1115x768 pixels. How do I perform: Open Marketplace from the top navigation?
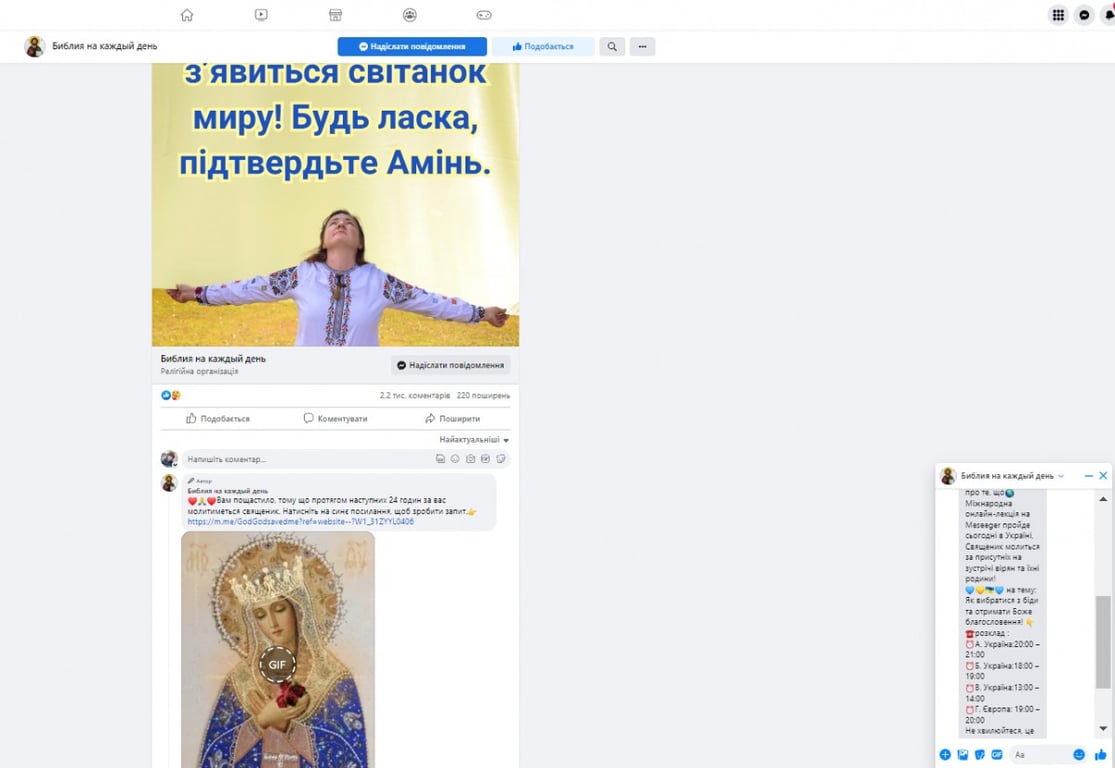point(334,15)
